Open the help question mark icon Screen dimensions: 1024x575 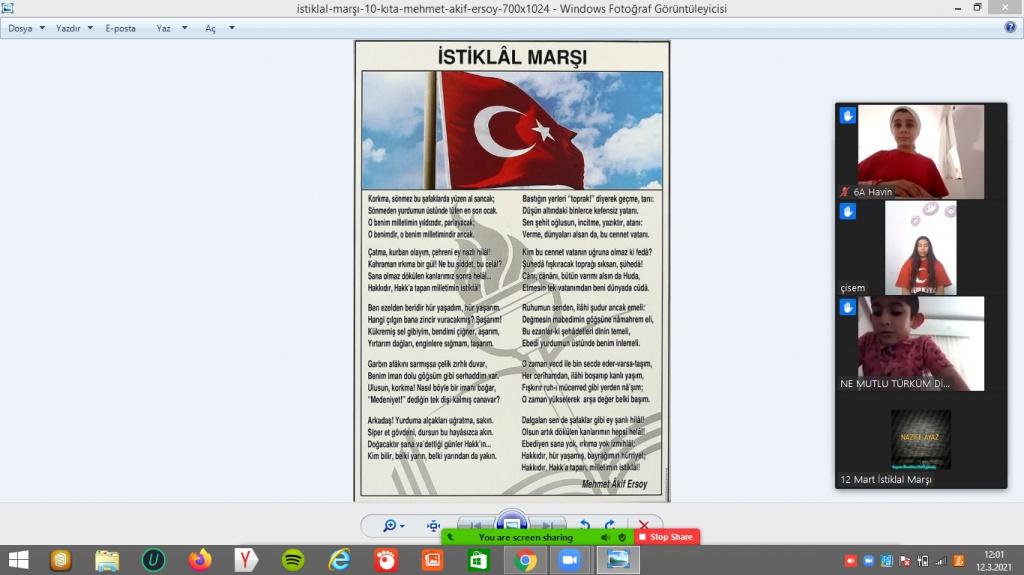point(1010,28)
